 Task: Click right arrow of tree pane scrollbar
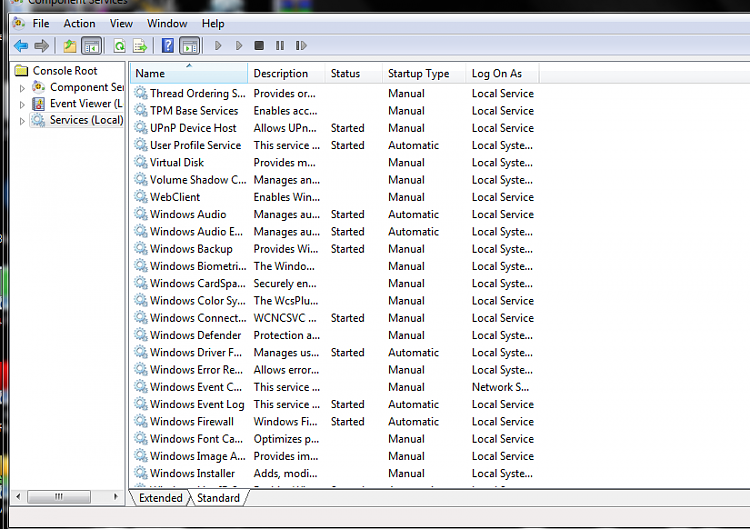115,496
